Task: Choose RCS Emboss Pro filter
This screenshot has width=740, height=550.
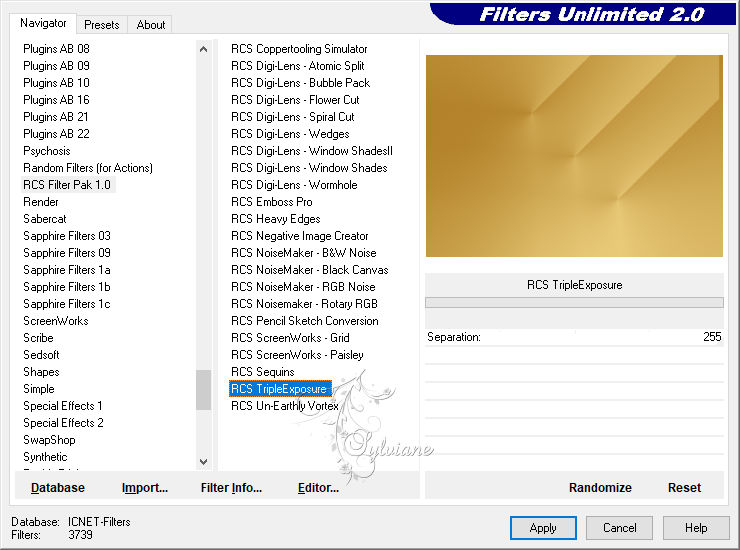Action: coord(271,202)
